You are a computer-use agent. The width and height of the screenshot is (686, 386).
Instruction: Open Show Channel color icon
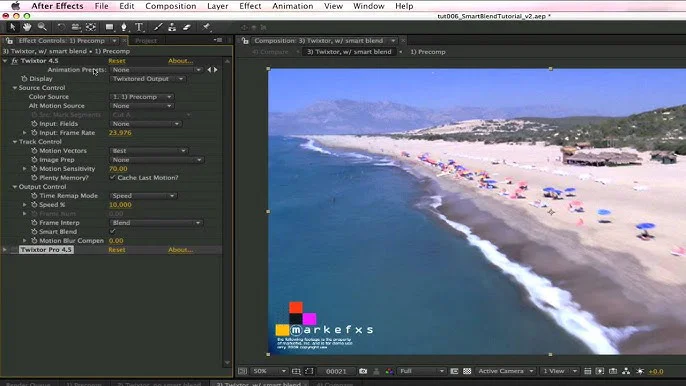point(389,371)
